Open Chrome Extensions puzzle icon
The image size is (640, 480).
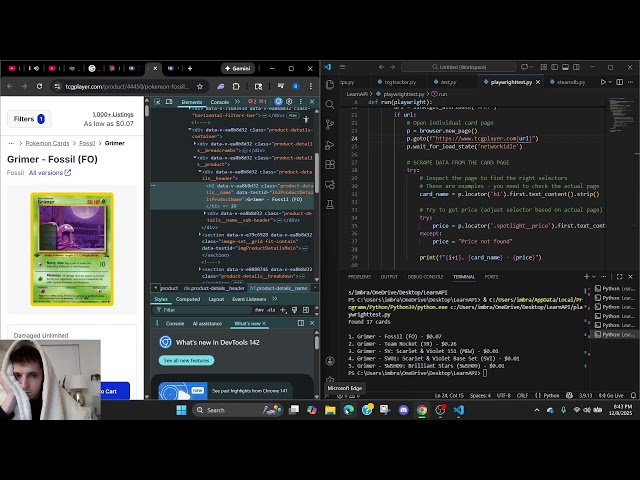pos(236,87)
